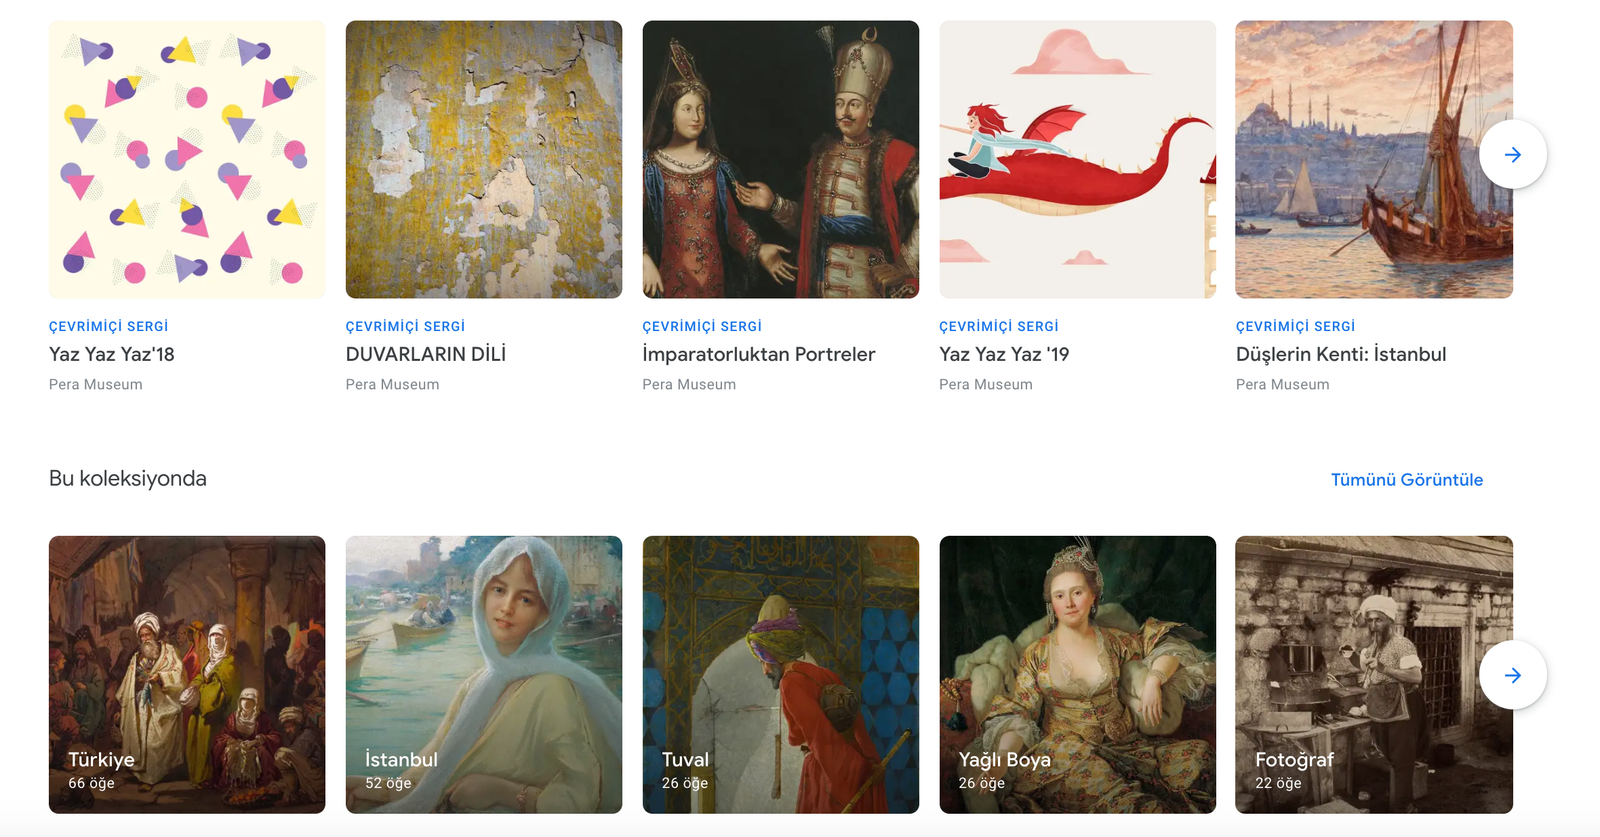Select the Tuval category card
This screenshot has height=837, width=1600.
pos(780,674)
